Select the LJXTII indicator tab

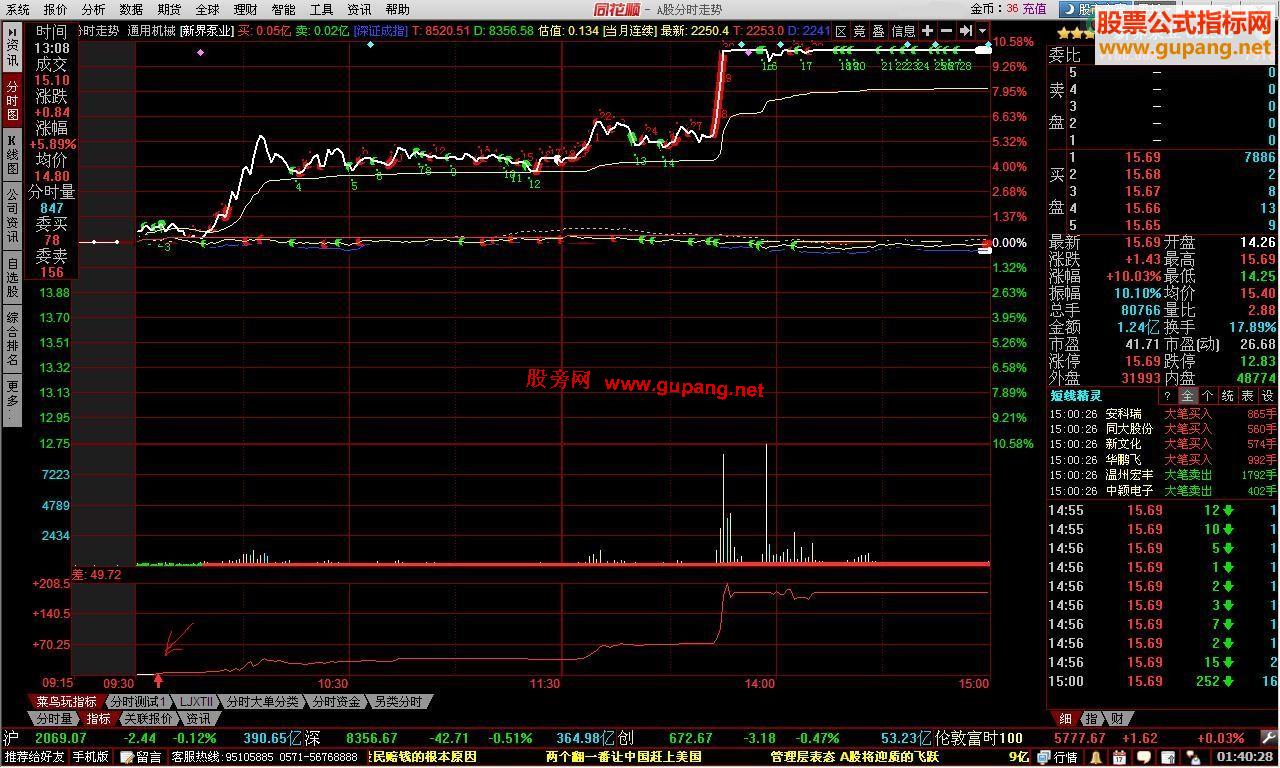(196, 702)
